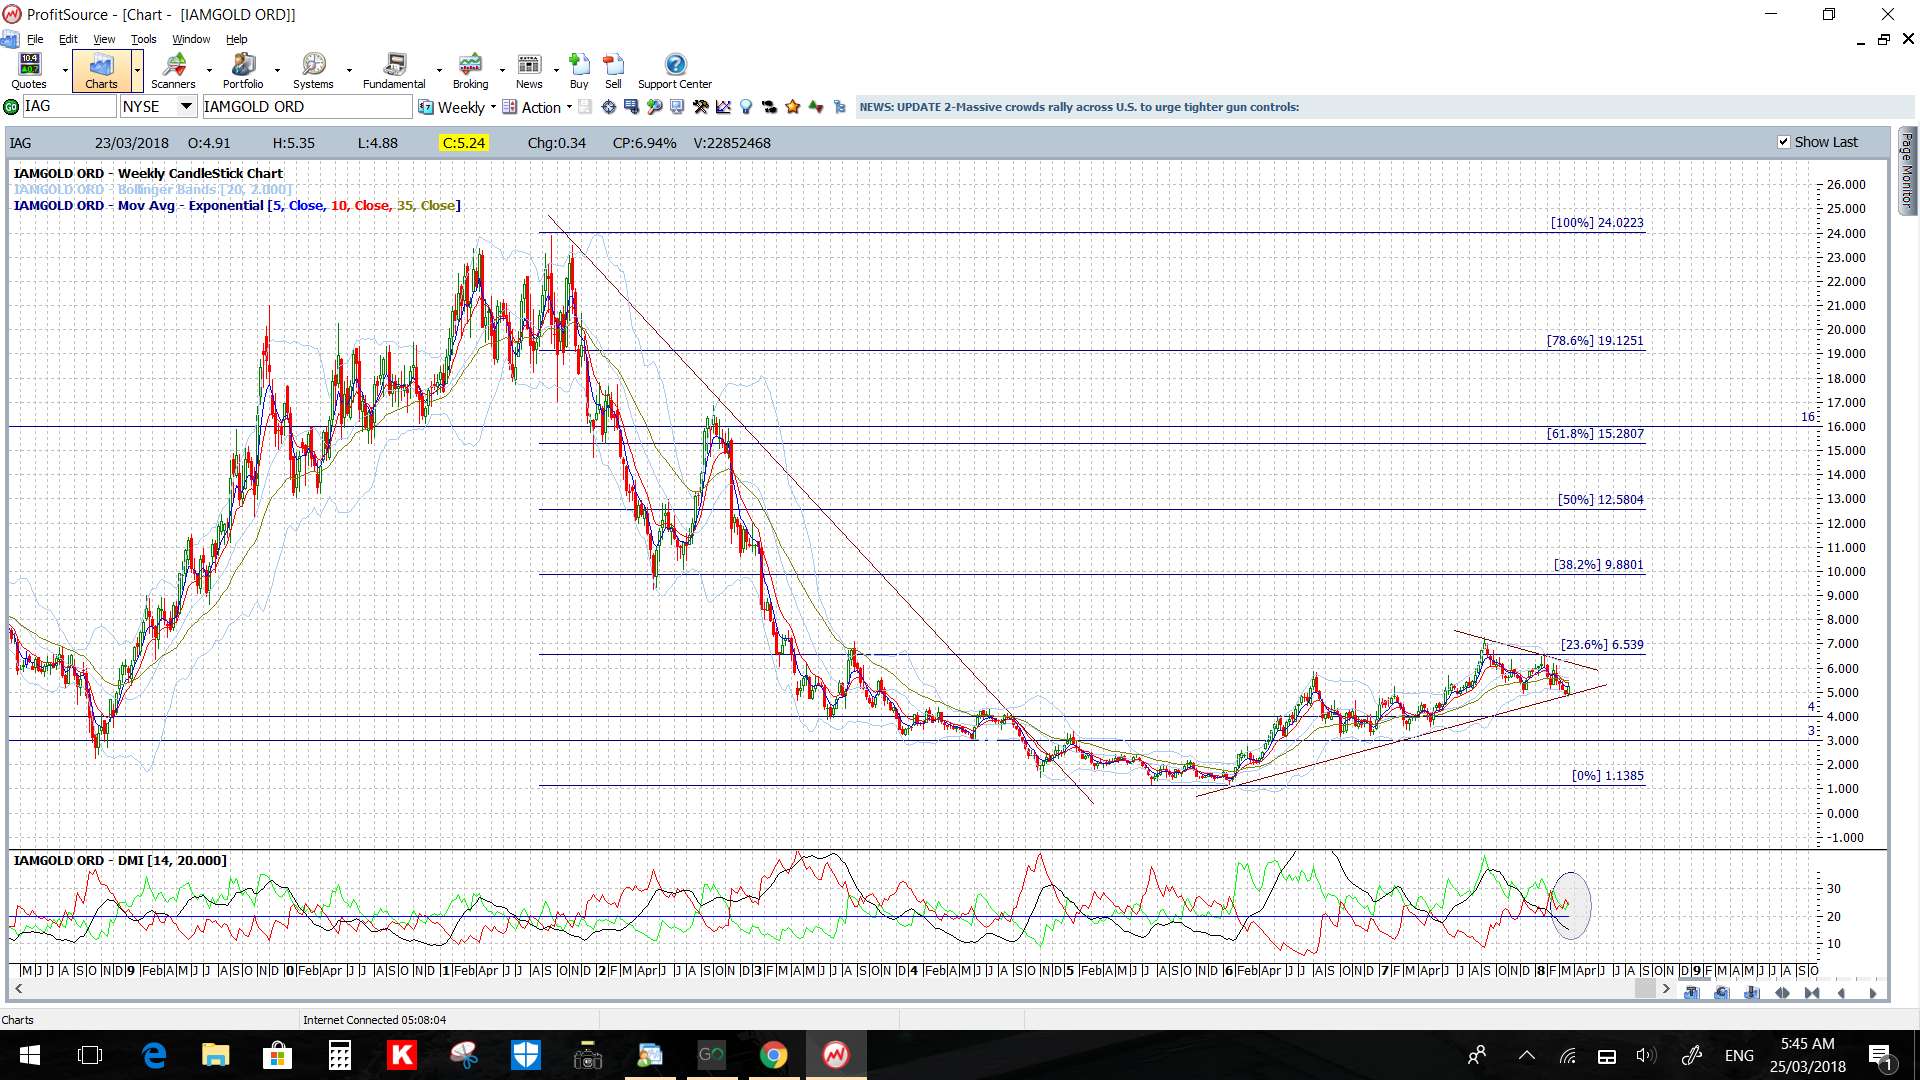Click the Sell order icon
The height and width of the screenshot is (1080, 1920).
(613, 71)
